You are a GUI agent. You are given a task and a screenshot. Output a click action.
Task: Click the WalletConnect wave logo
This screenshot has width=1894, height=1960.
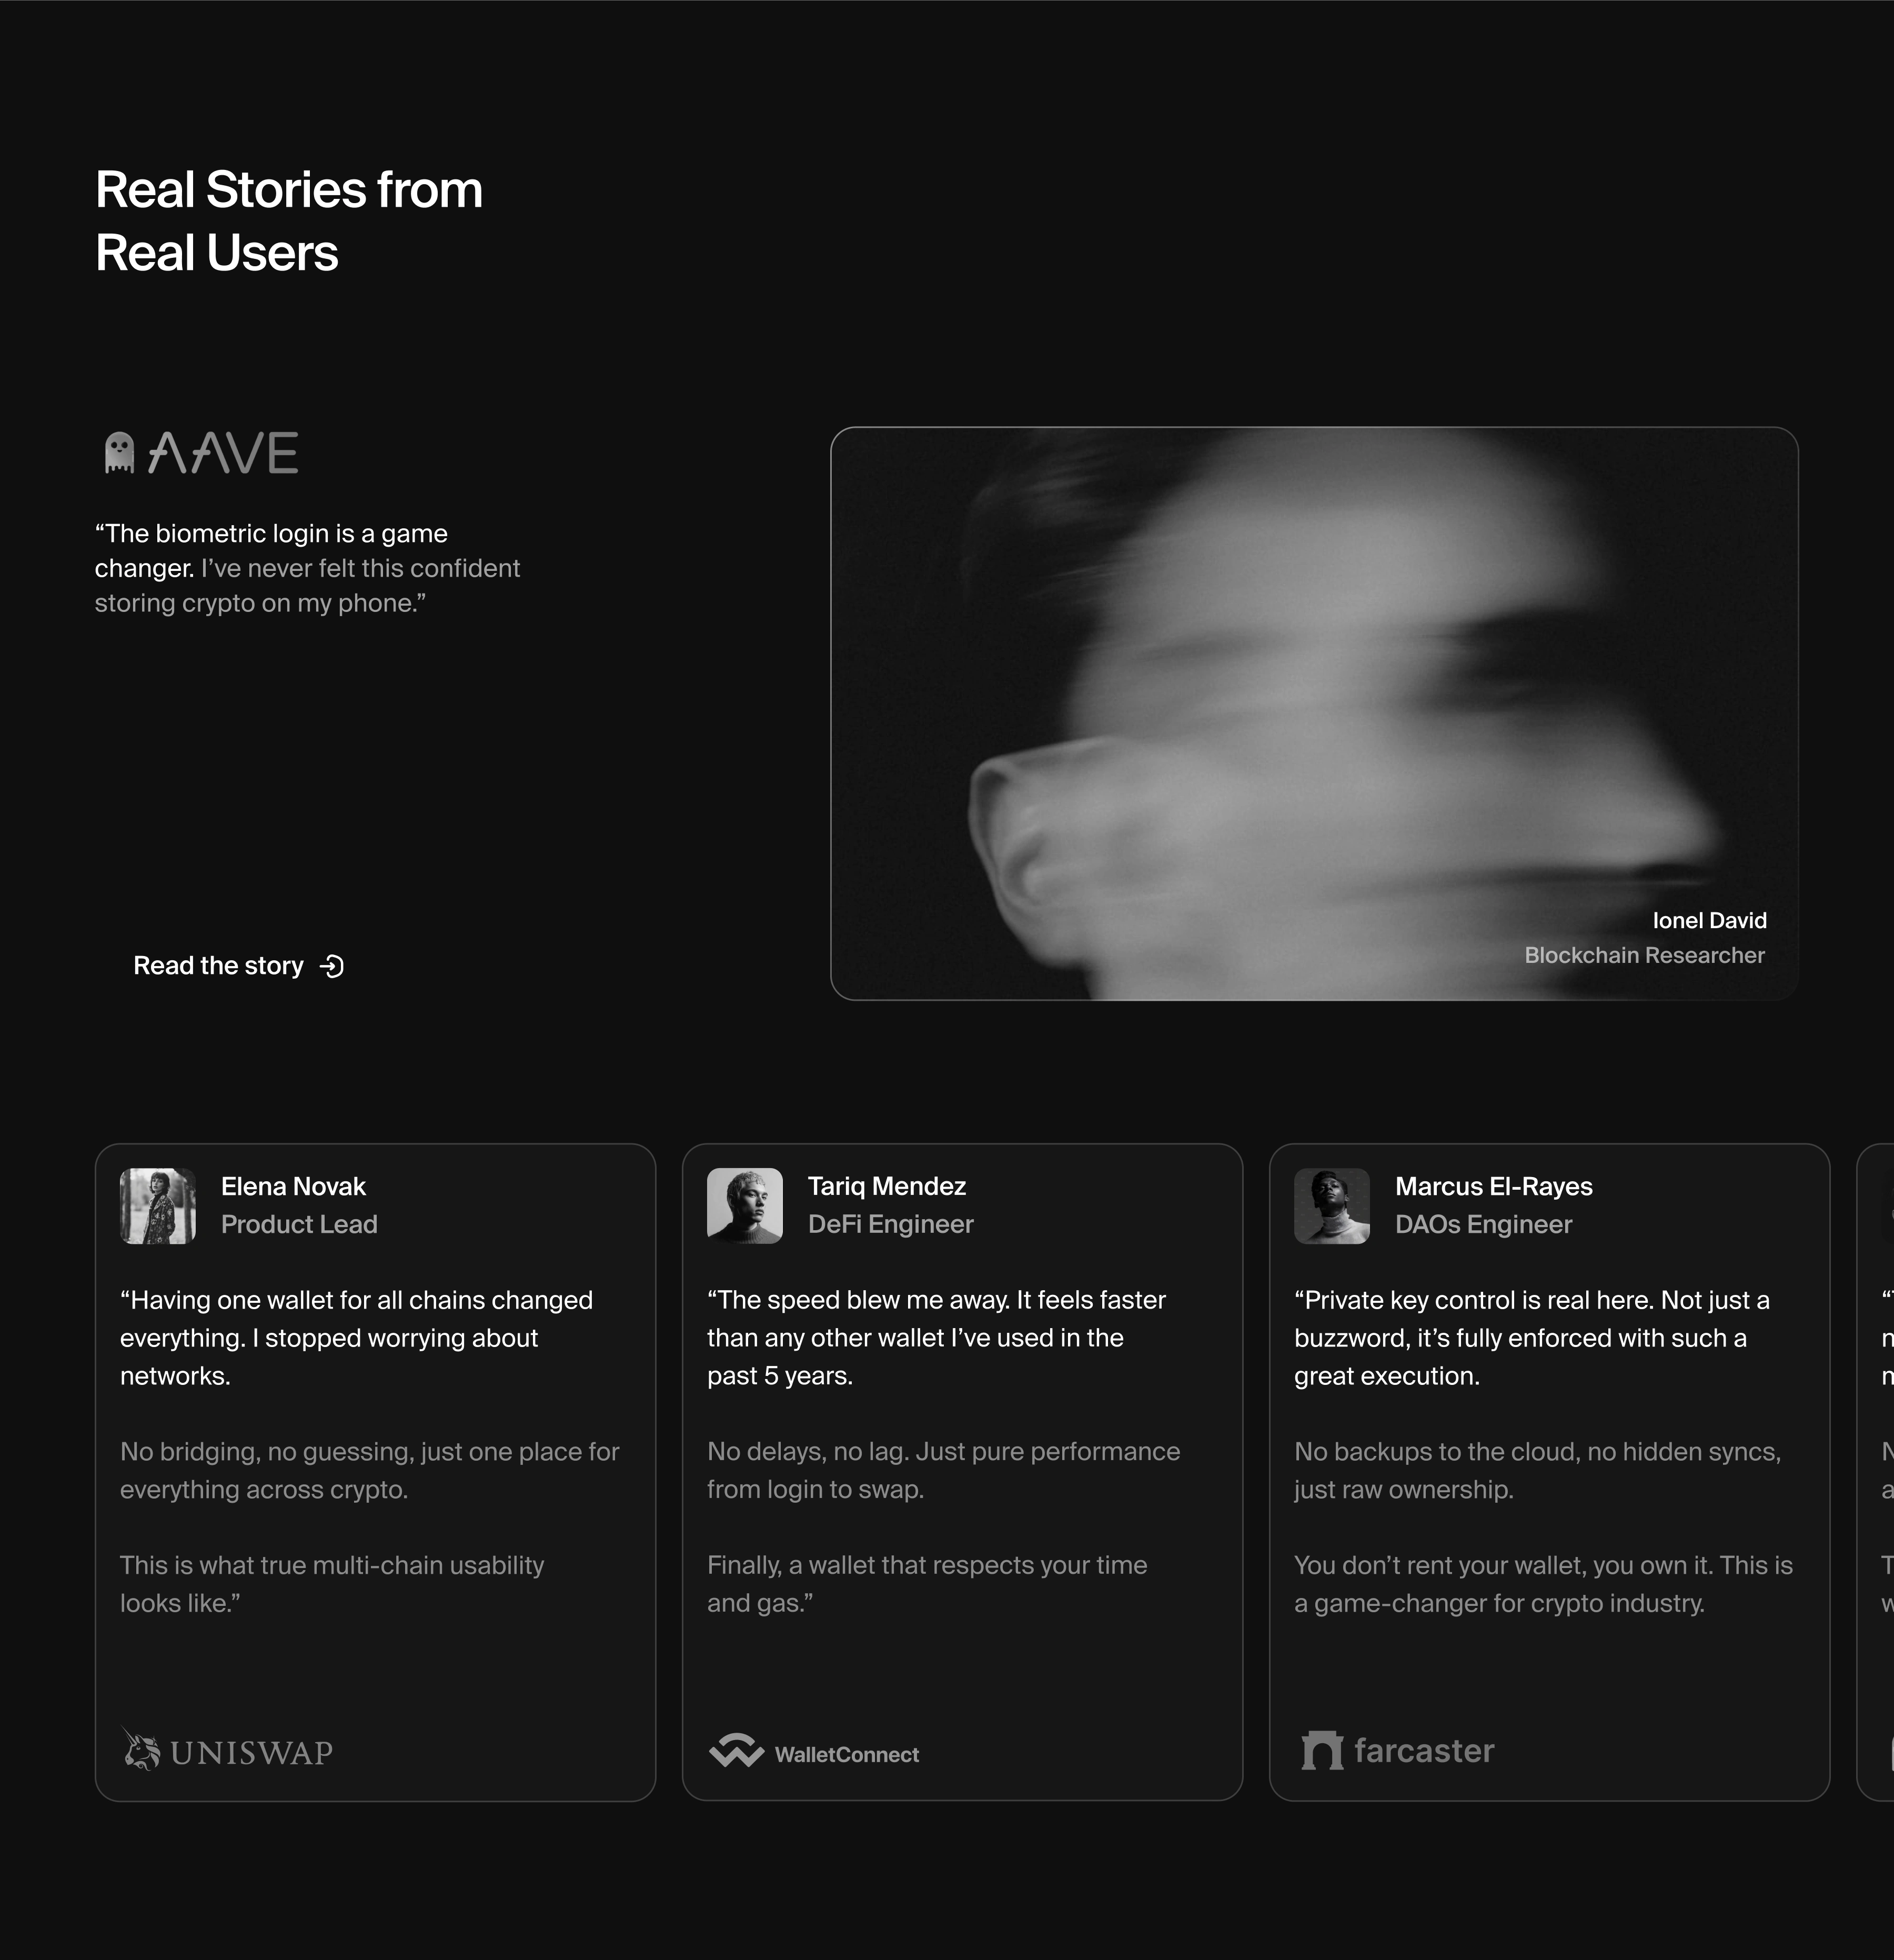736,1750
